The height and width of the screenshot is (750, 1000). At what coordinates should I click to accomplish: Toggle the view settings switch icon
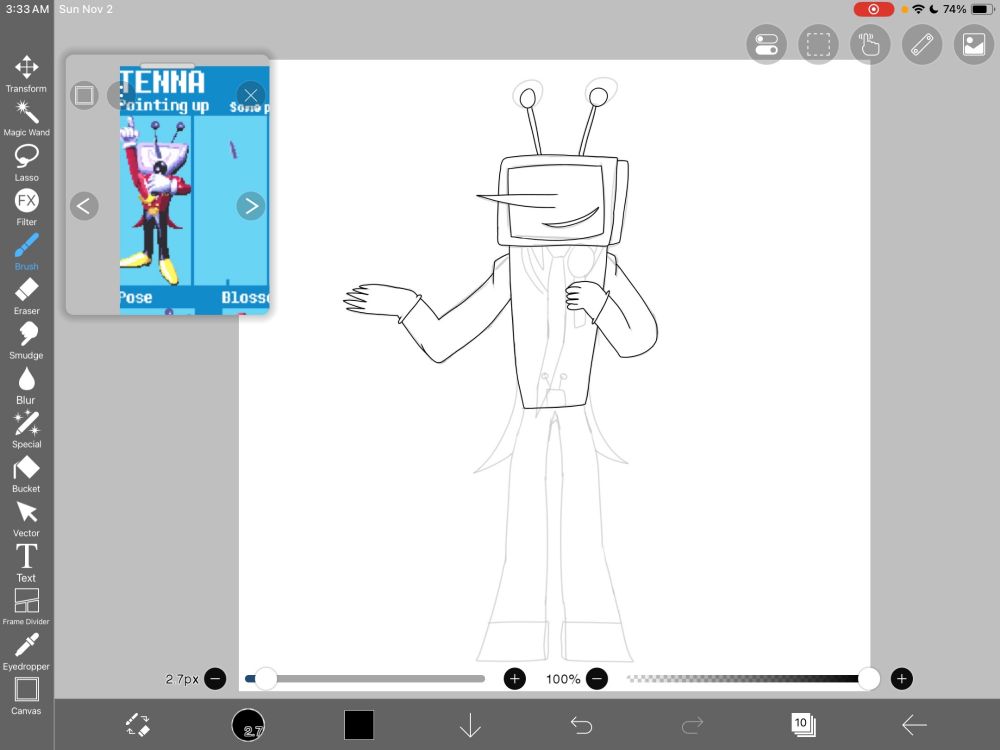click(x=766, y=45)
